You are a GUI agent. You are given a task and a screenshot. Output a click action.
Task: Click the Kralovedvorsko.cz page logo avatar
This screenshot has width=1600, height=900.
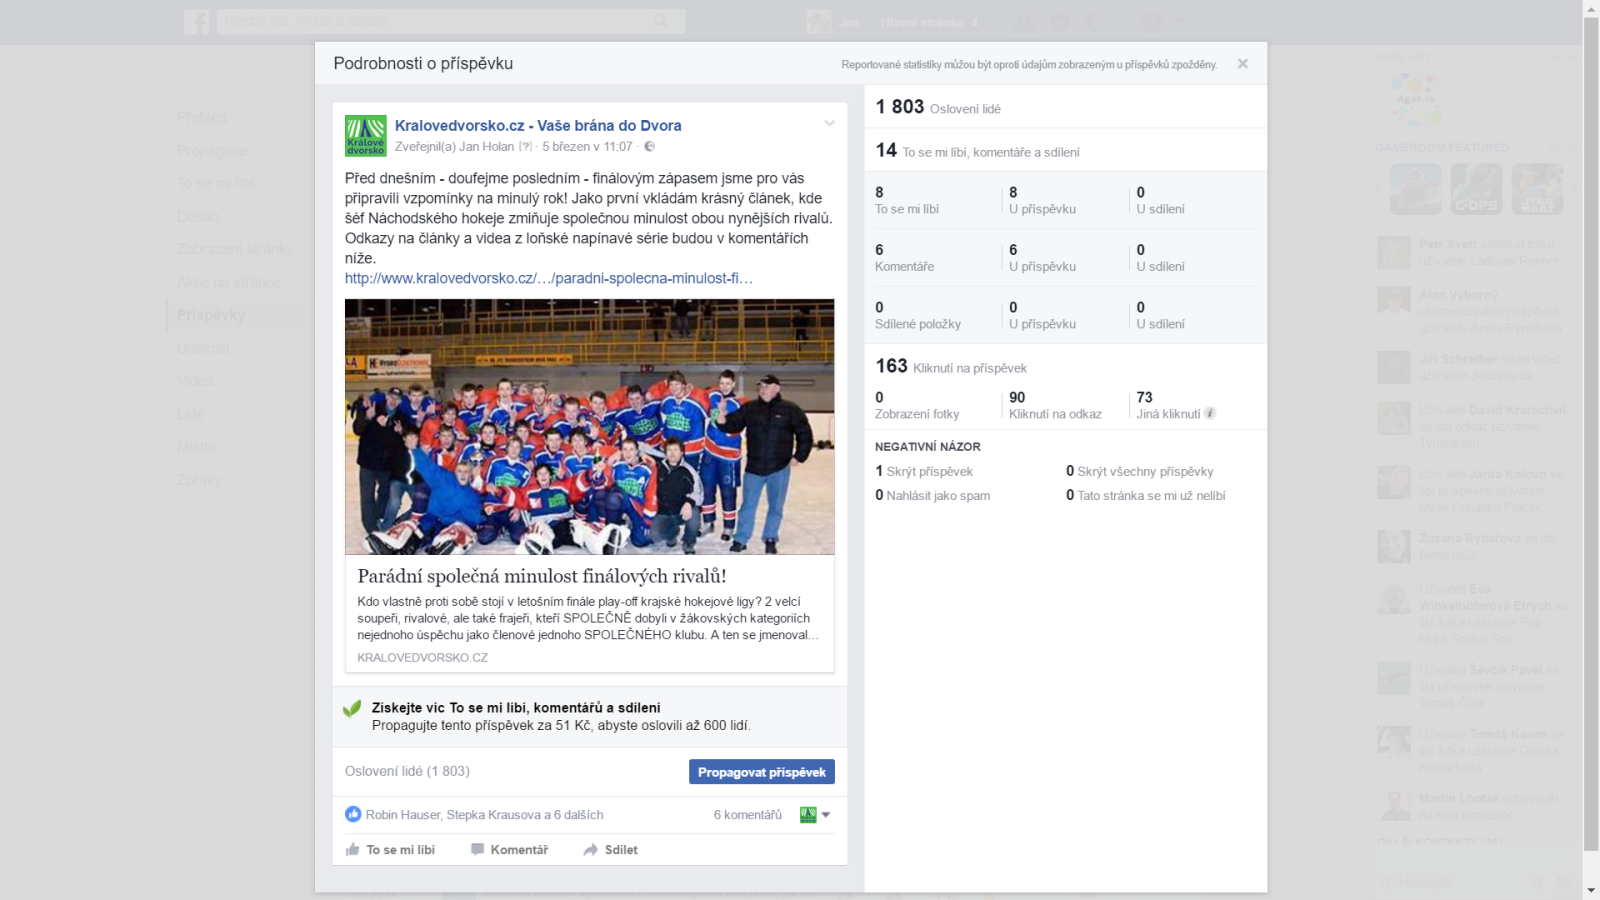coord(365,136)
